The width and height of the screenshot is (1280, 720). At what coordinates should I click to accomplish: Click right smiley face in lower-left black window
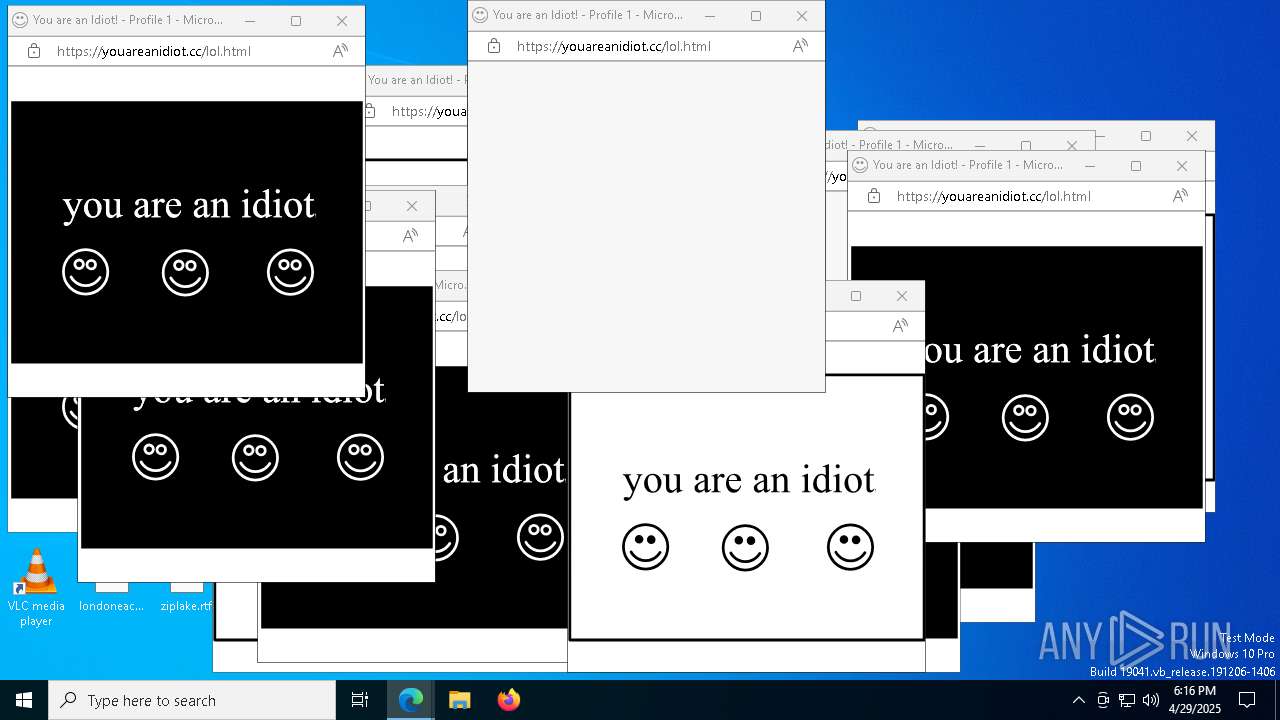(x=360, y=457)
